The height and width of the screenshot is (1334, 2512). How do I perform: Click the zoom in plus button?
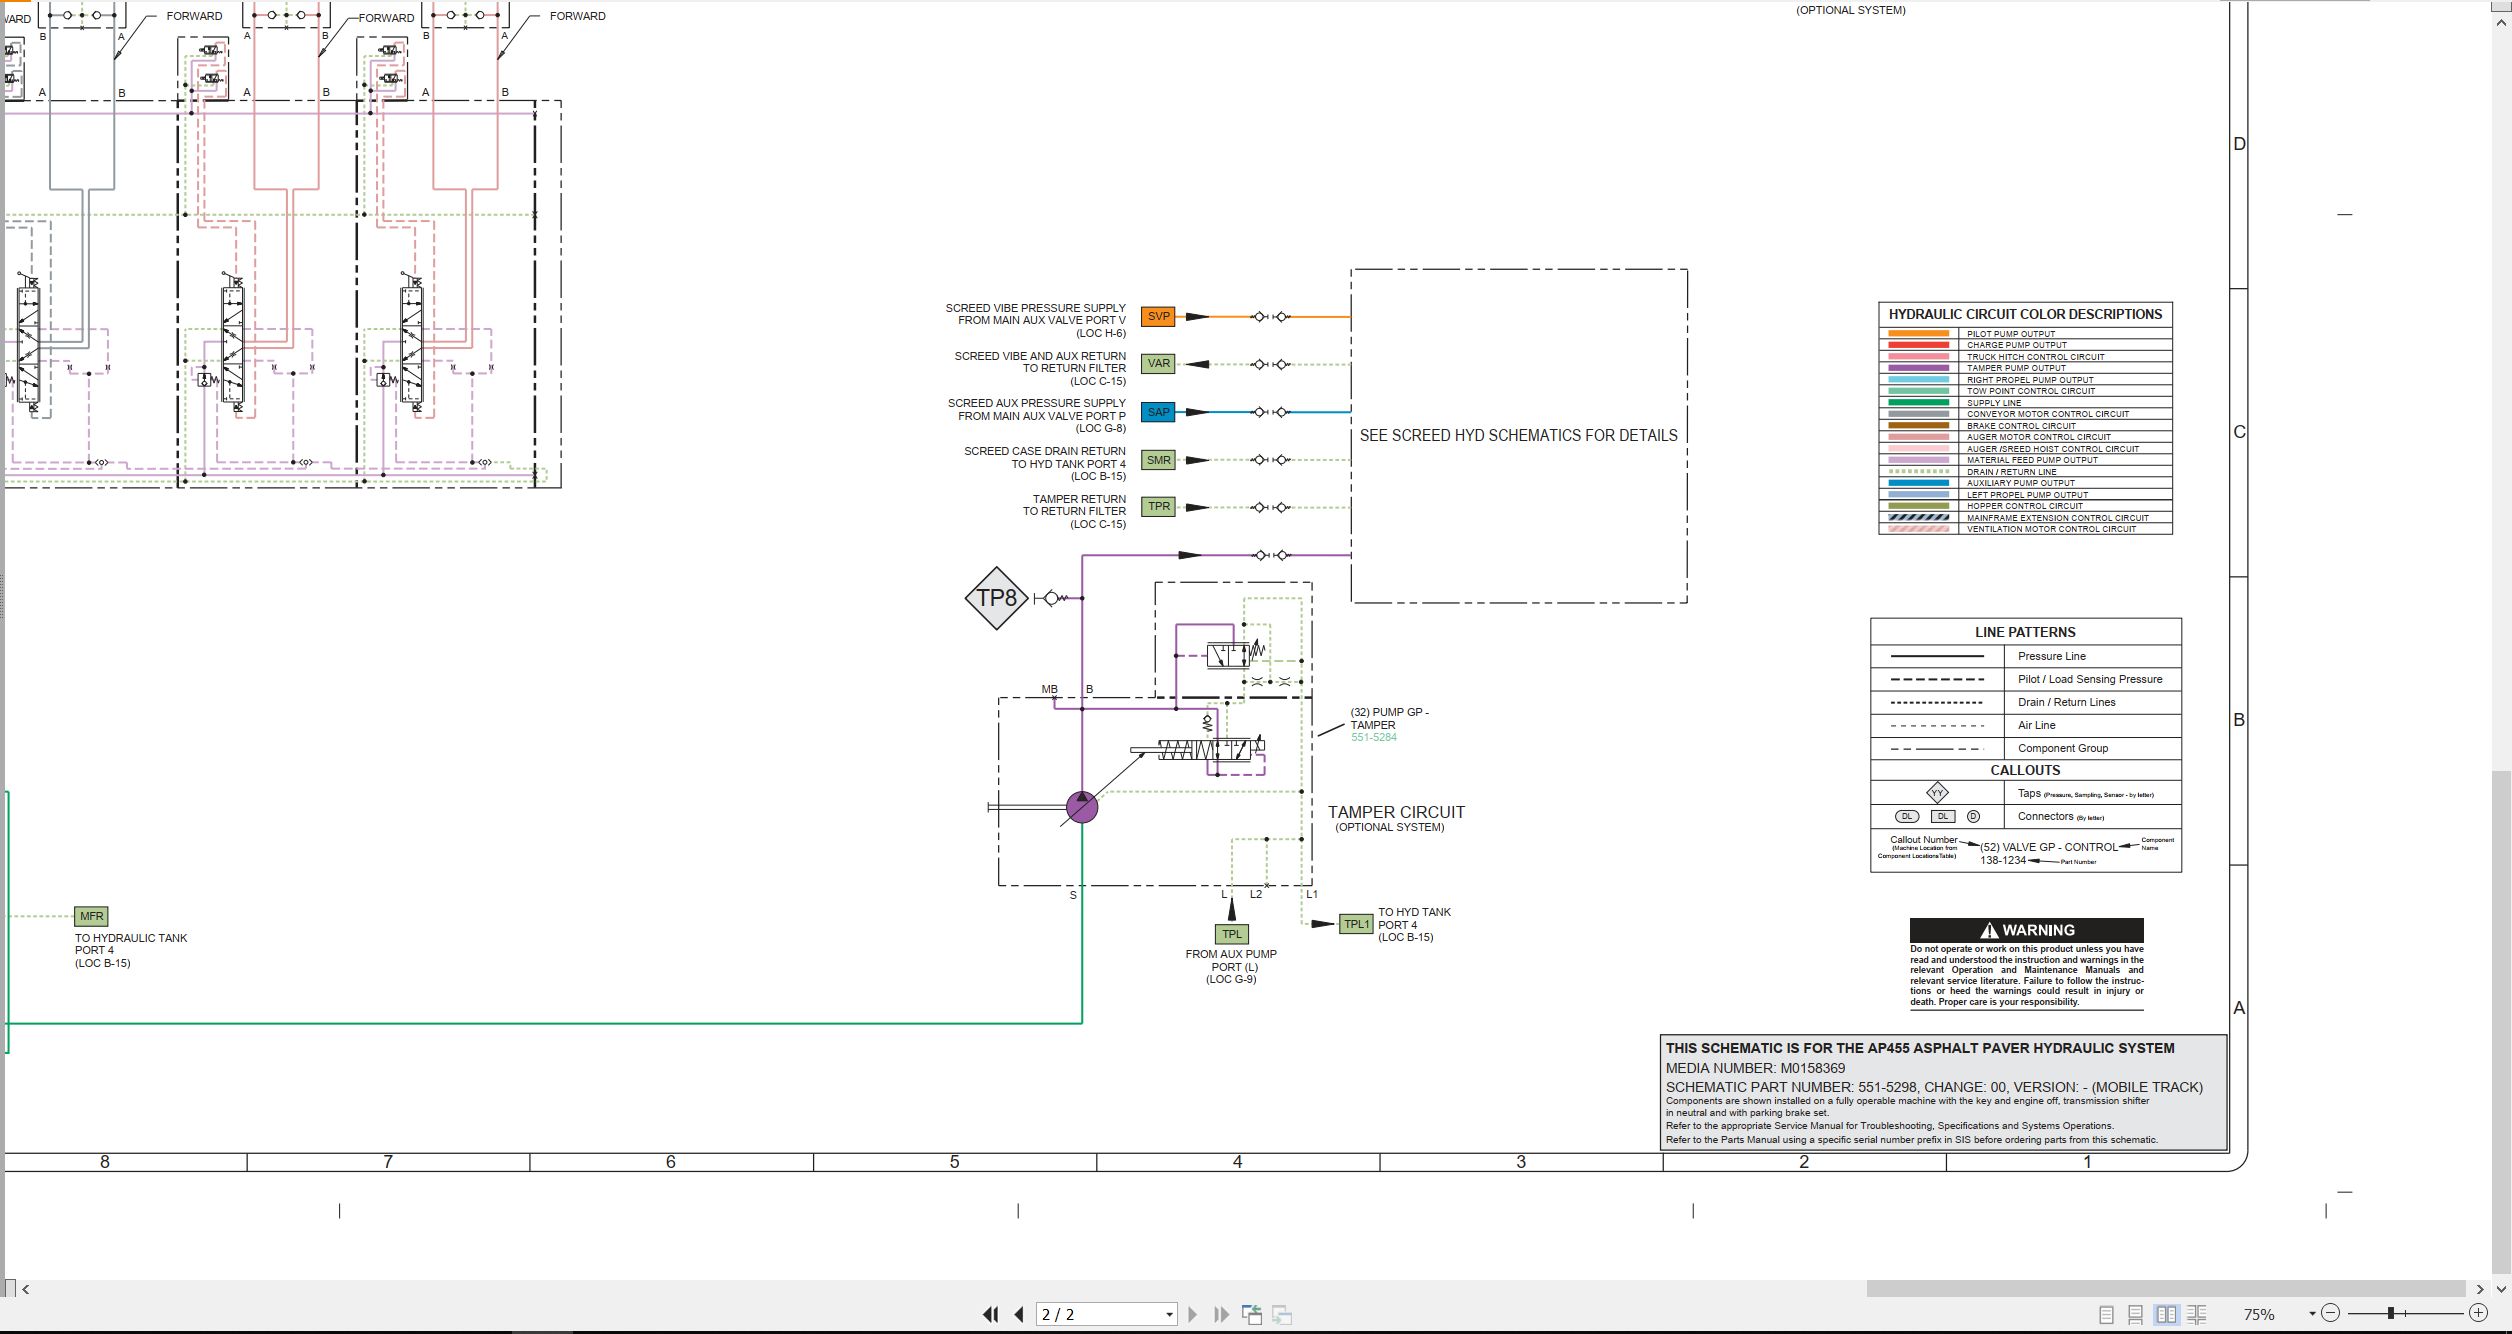[2478, 1313]
